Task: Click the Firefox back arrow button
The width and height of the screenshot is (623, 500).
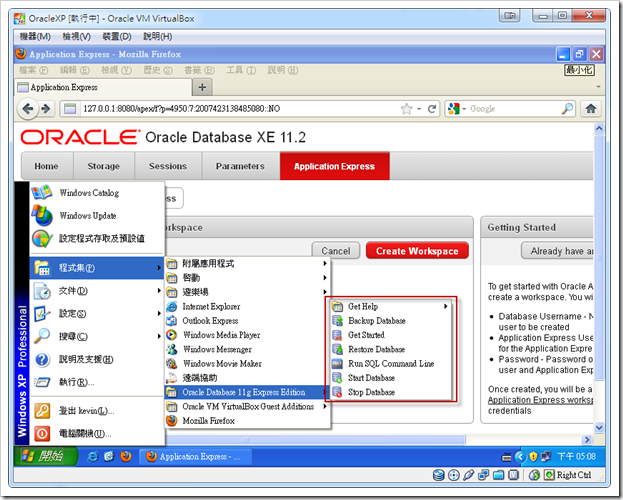Action: pyautogui.click(x=28, y=109)
